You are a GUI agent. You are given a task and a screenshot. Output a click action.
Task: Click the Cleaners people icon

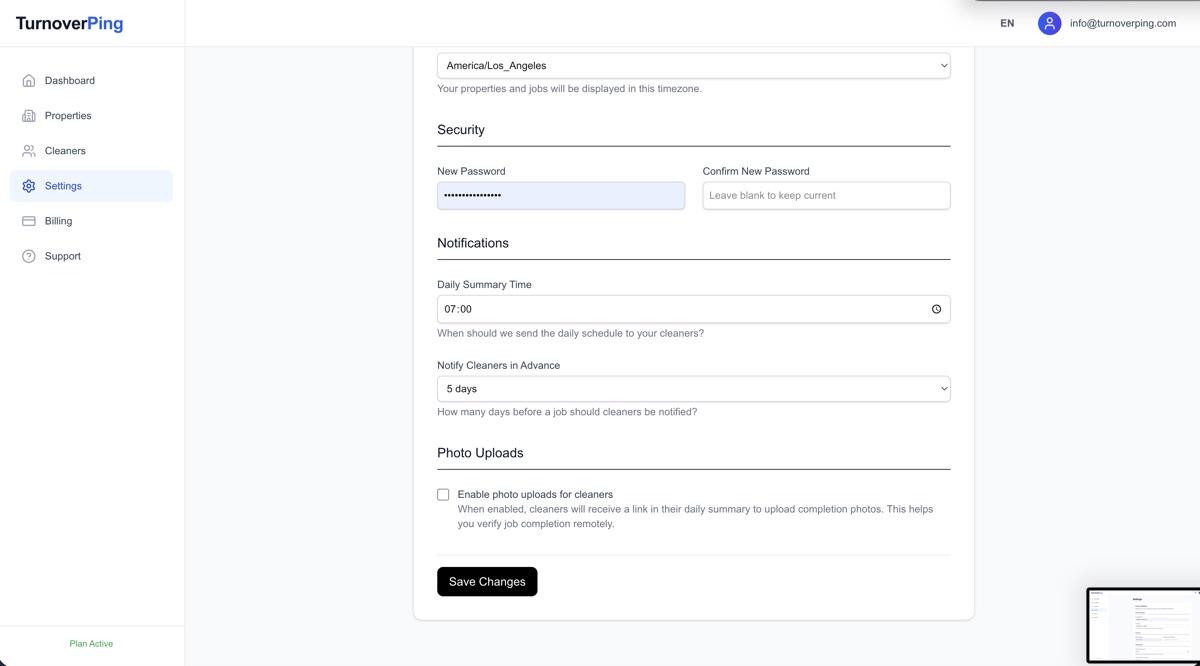click(29, 151)
